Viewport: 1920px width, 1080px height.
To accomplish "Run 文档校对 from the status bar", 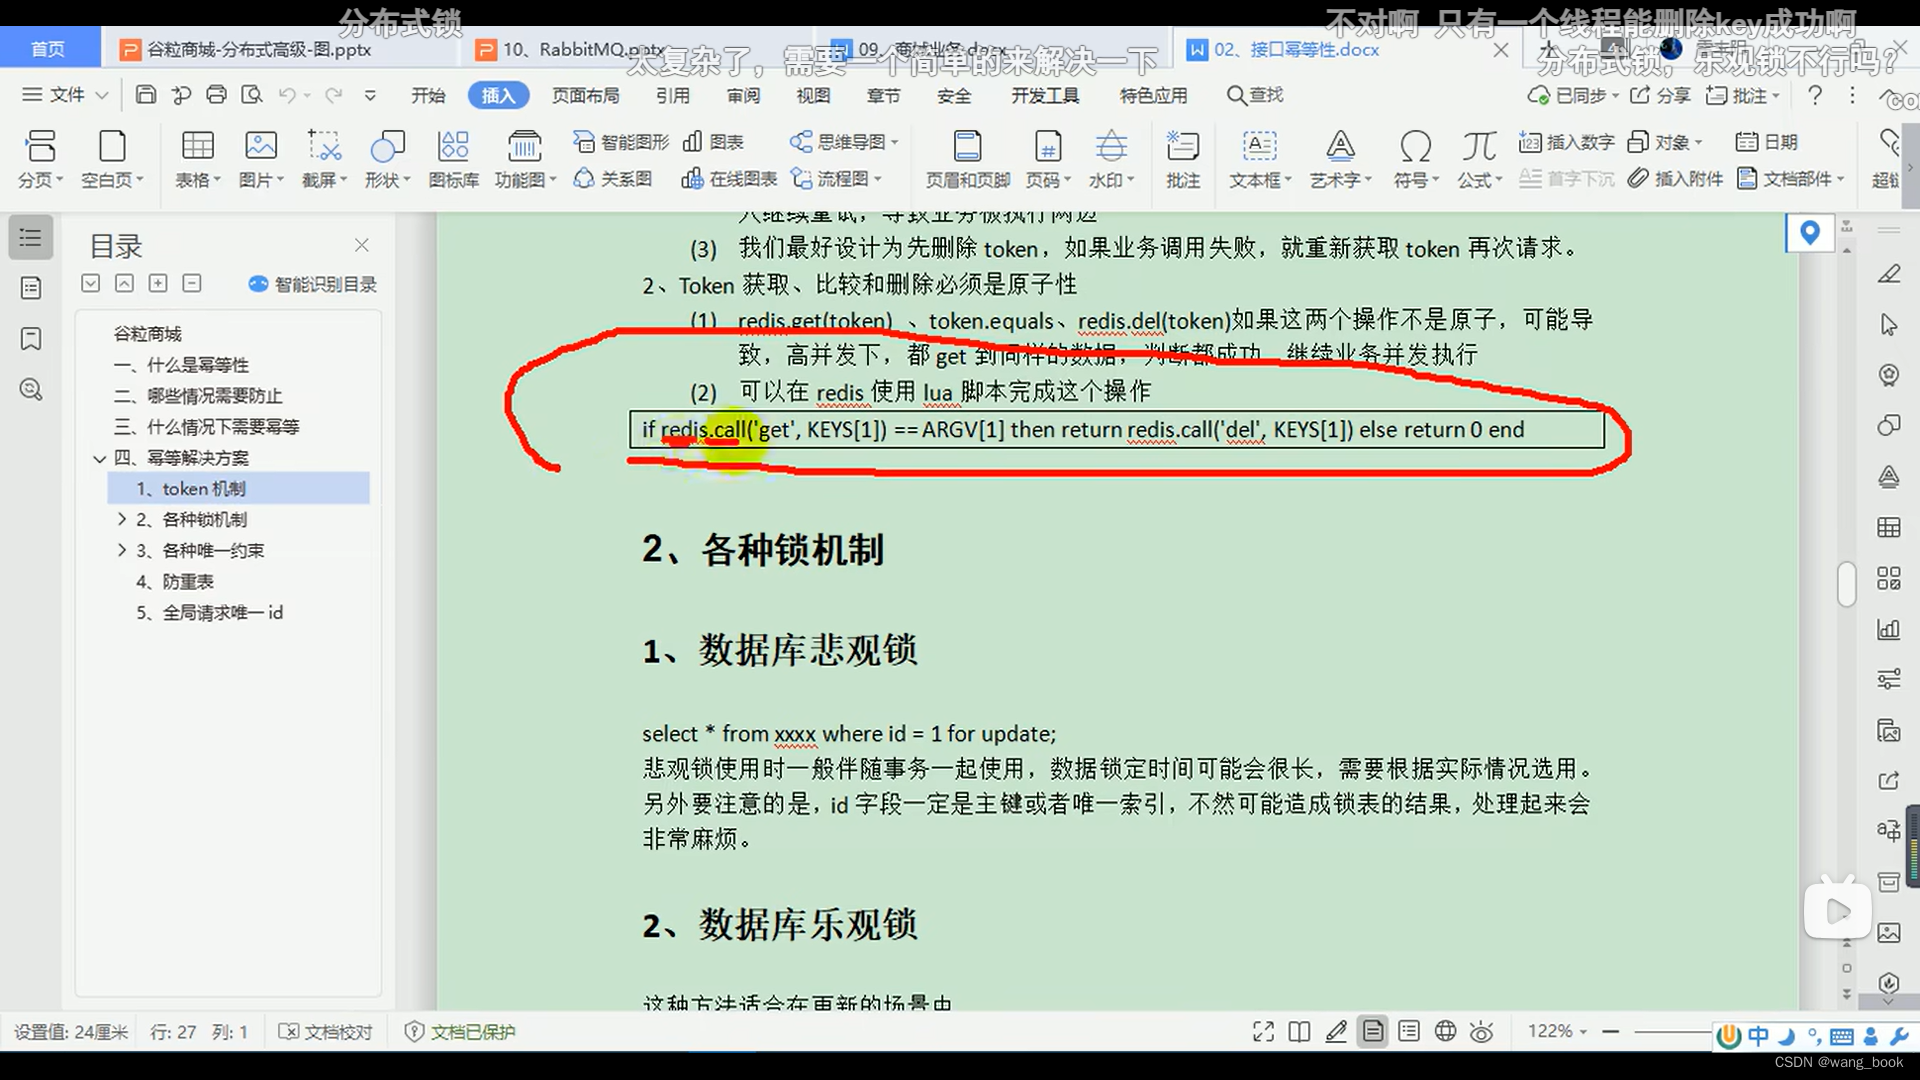I will 326,1031.
